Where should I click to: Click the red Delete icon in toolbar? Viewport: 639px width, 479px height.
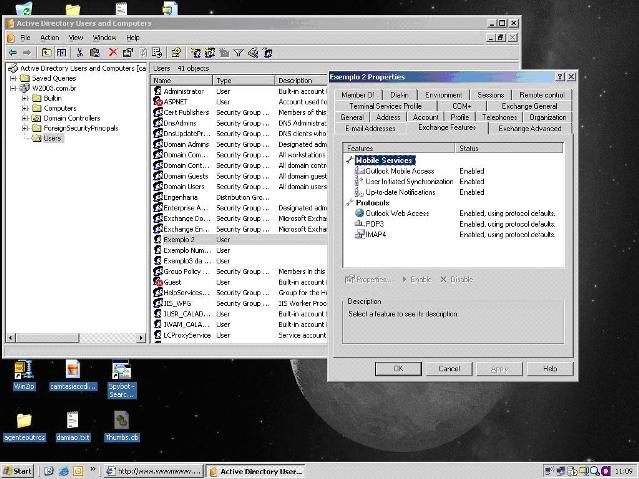tap(113, 52)
